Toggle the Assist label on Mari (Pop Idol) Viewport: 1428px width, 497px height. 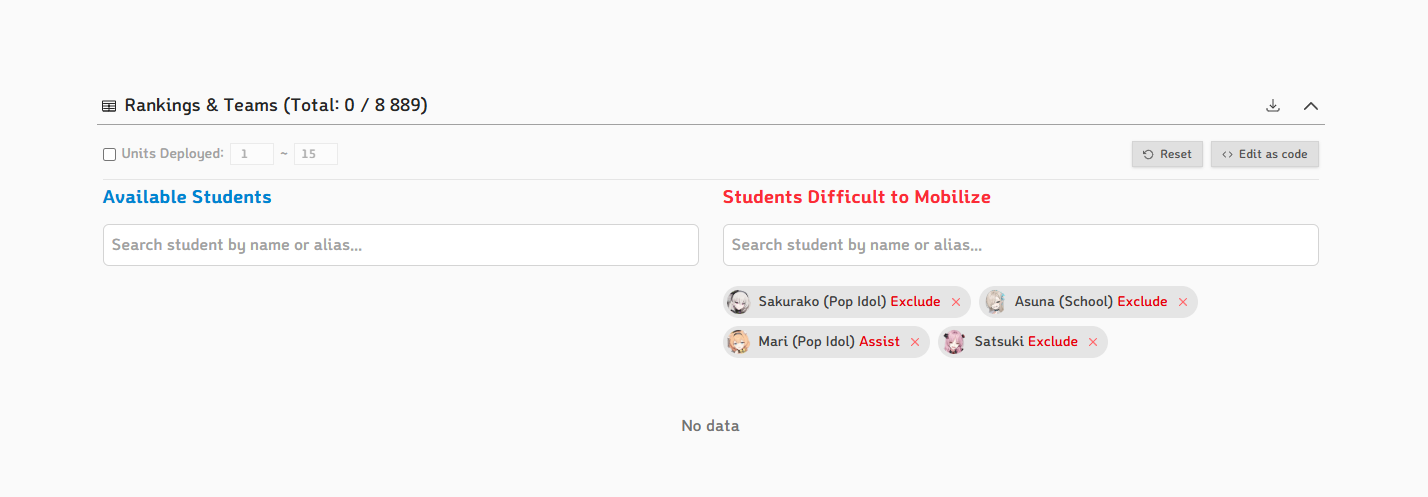click(x=879, y=341)
